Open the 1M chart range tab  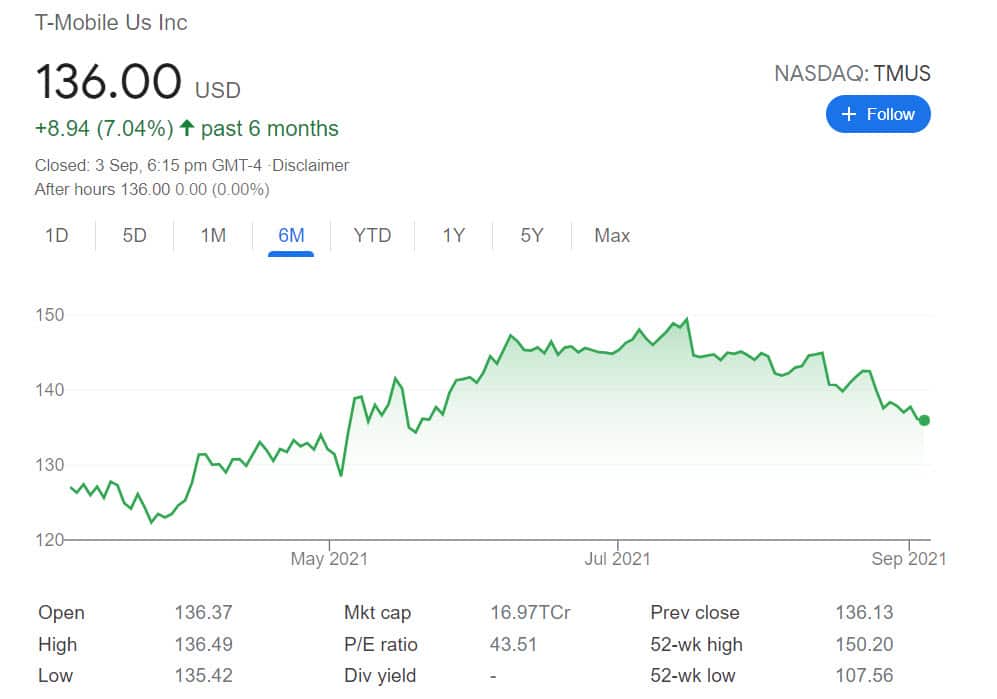(213, 236)
